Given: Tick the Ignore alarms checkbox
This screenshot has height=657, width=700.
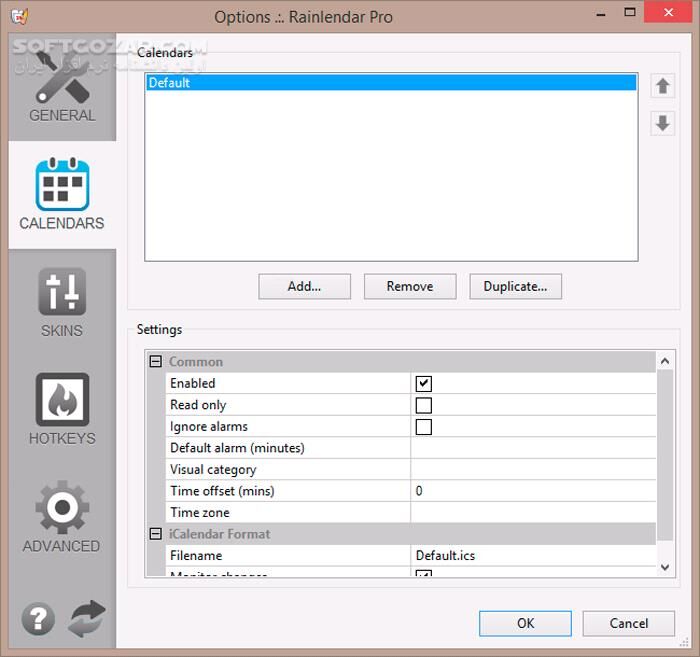Looking at the screenshot, I should click(423, 427).
